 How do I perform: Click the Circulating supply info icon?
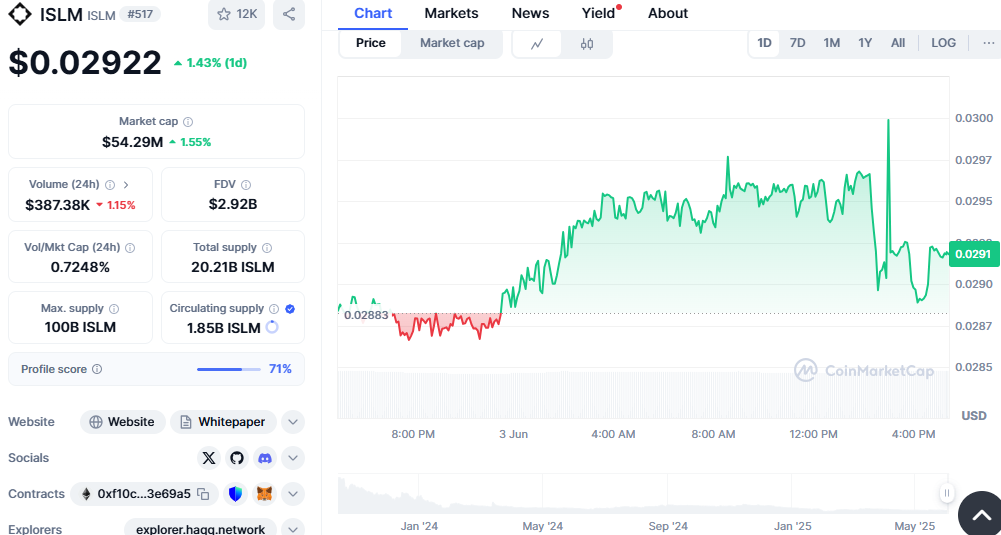pyautogui.click(x=274, y=308)
